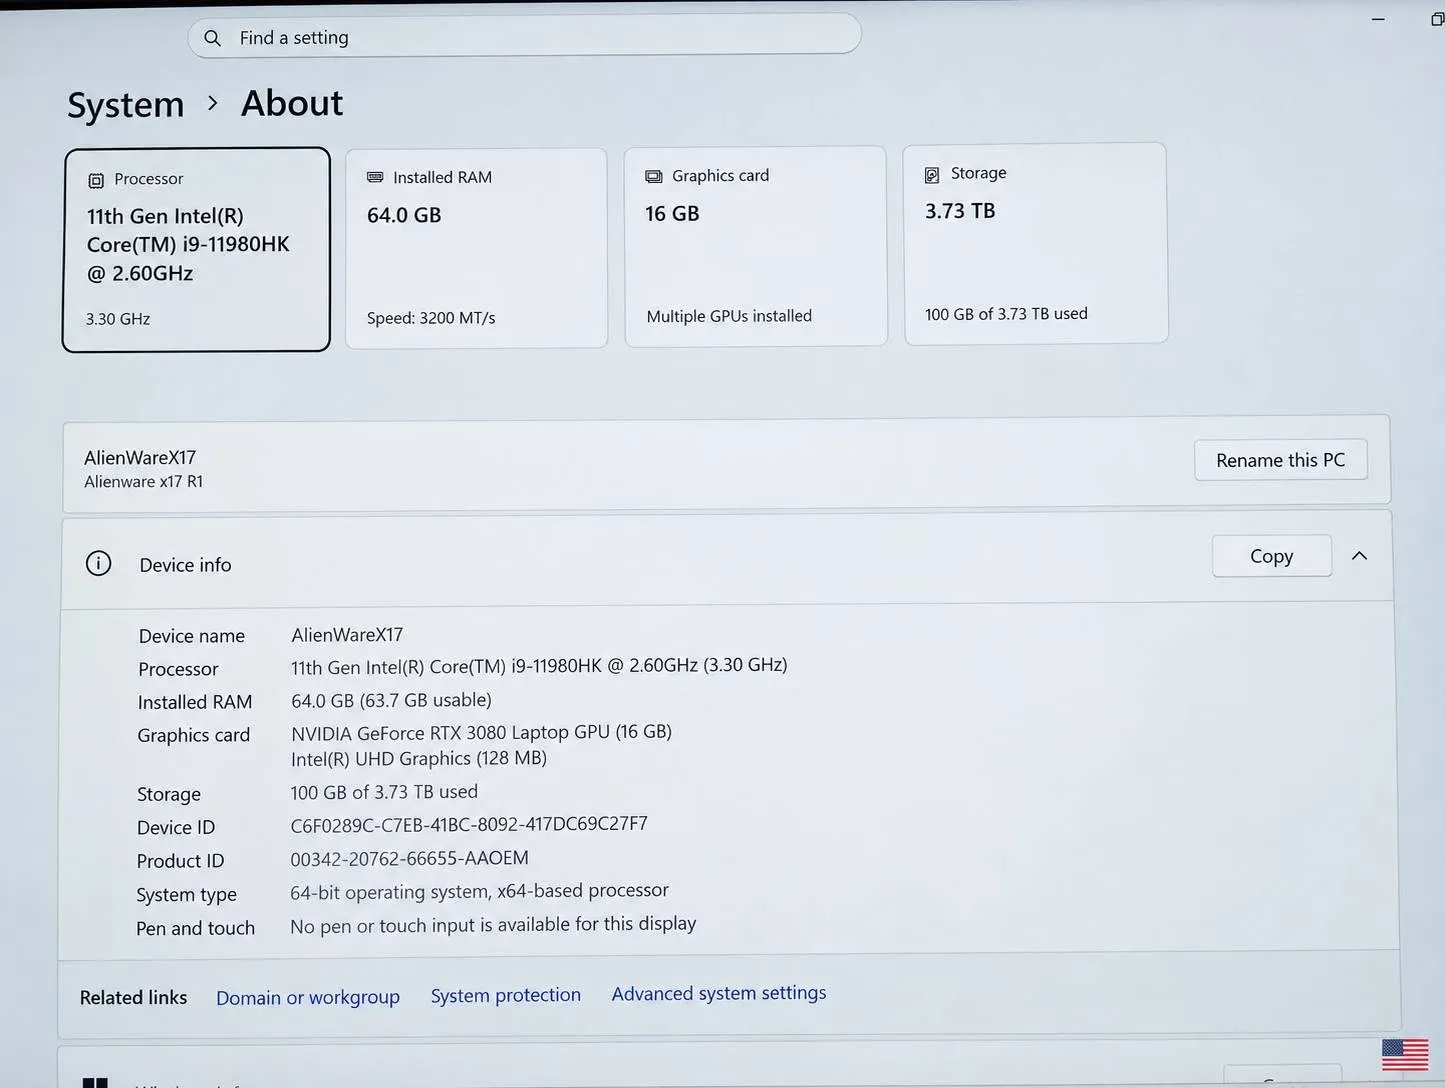Screen dimensions: 1445x1088
Task: Minimize the Settings window
Action: (1378, 19)
